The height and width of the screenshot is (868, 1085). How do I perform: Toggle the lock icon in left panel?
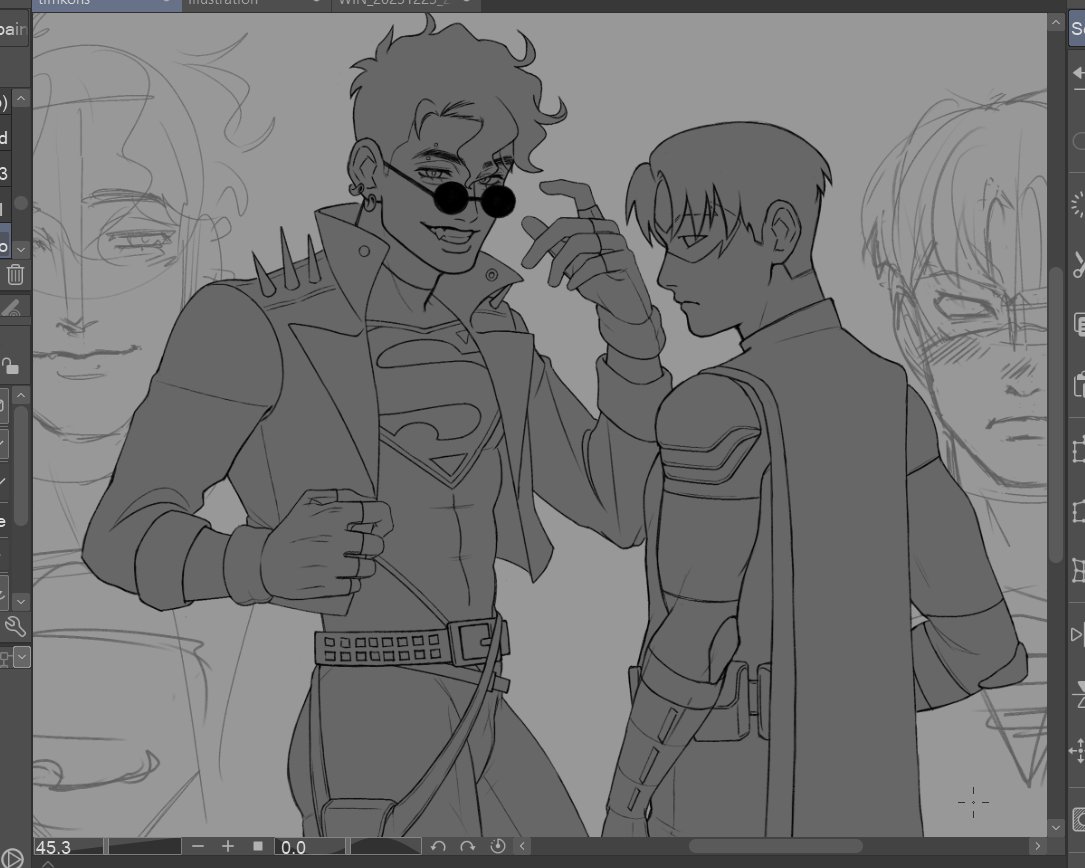(10, 365)
